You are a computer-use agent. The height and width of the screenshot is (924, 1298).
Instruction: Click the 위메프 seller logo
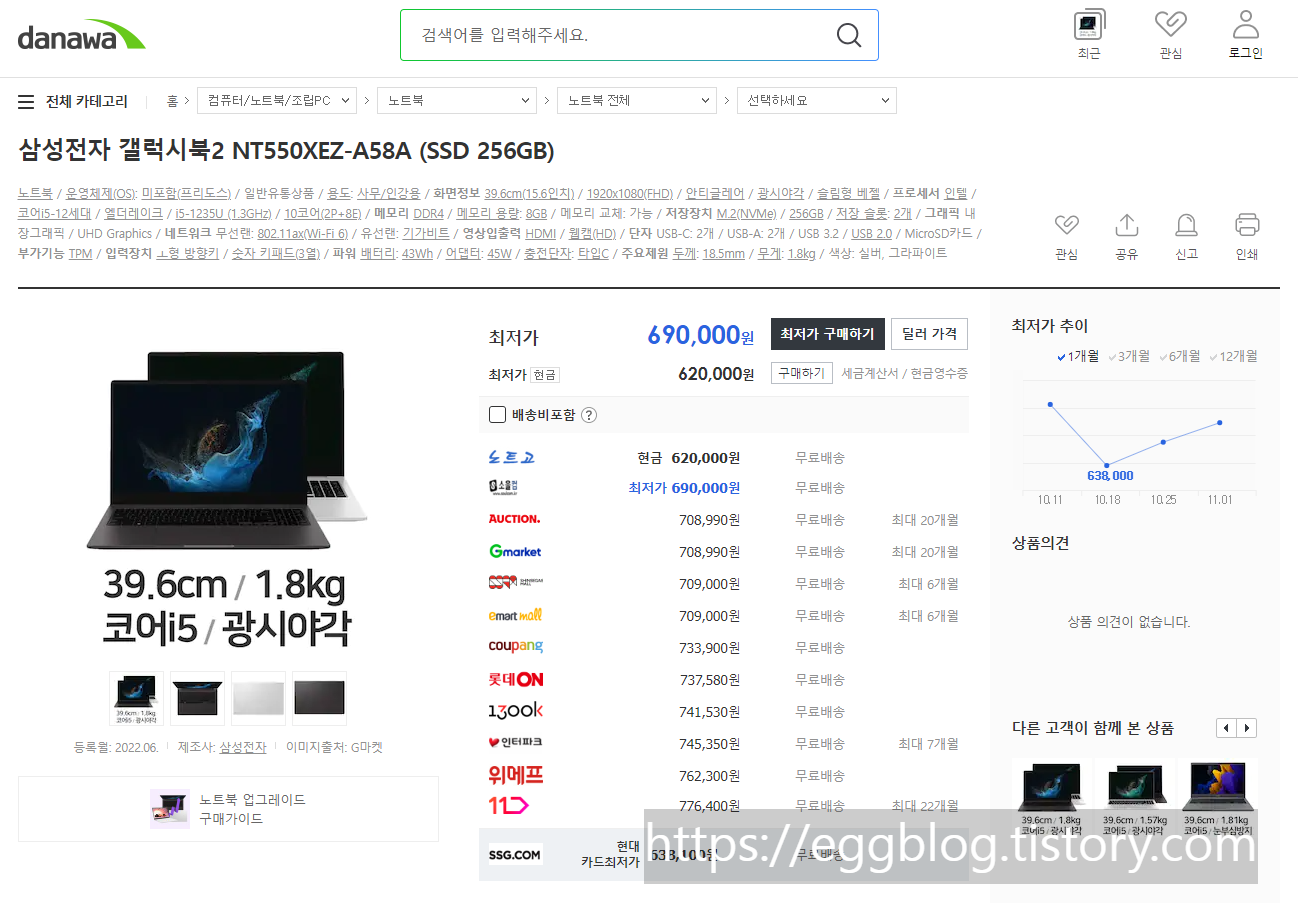click(516, 775)
